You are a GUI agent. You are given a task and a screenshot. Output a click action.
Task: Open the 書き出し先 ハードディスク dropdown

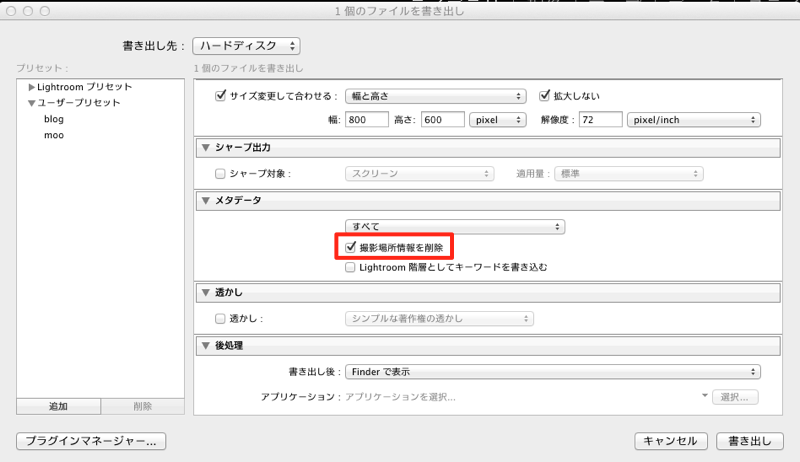246,46
